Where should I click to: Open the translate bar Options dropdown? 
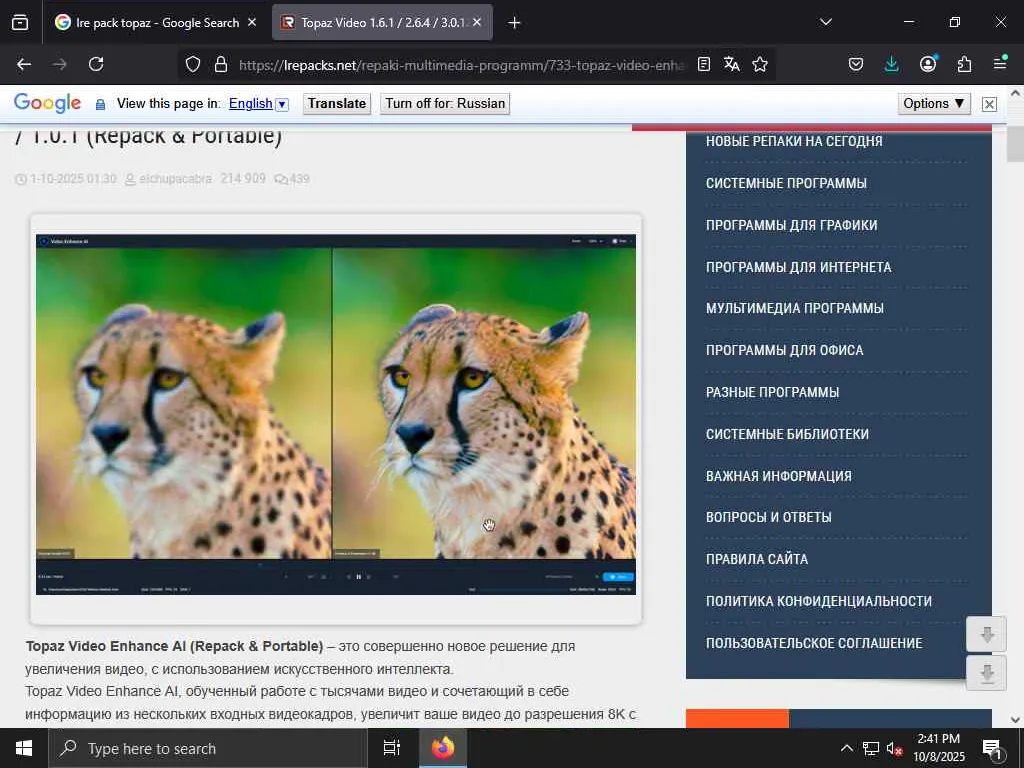click(934, 104)
